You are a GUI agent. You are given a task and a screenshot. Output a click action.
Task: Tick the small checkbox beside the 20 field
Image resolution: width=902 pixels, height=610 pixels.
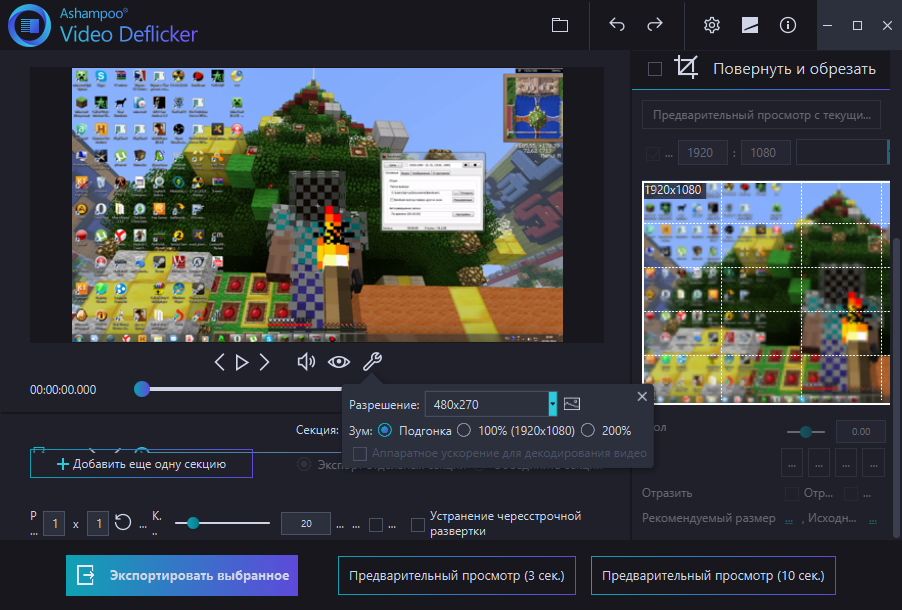pos(376,524)
